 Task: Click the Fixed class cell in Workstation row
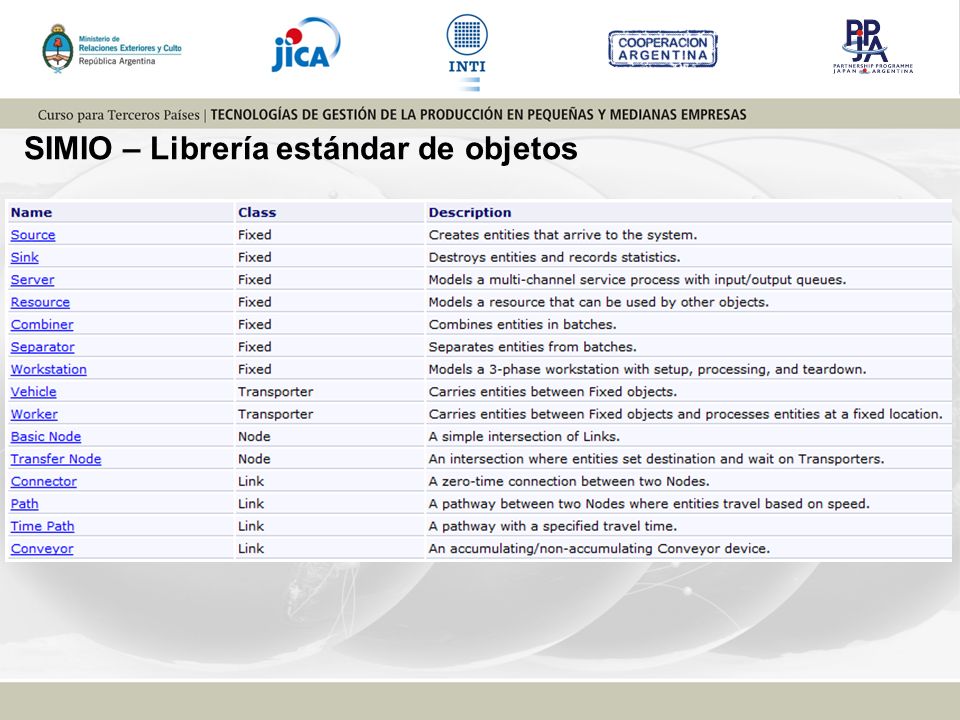click(x=255, y=369)
